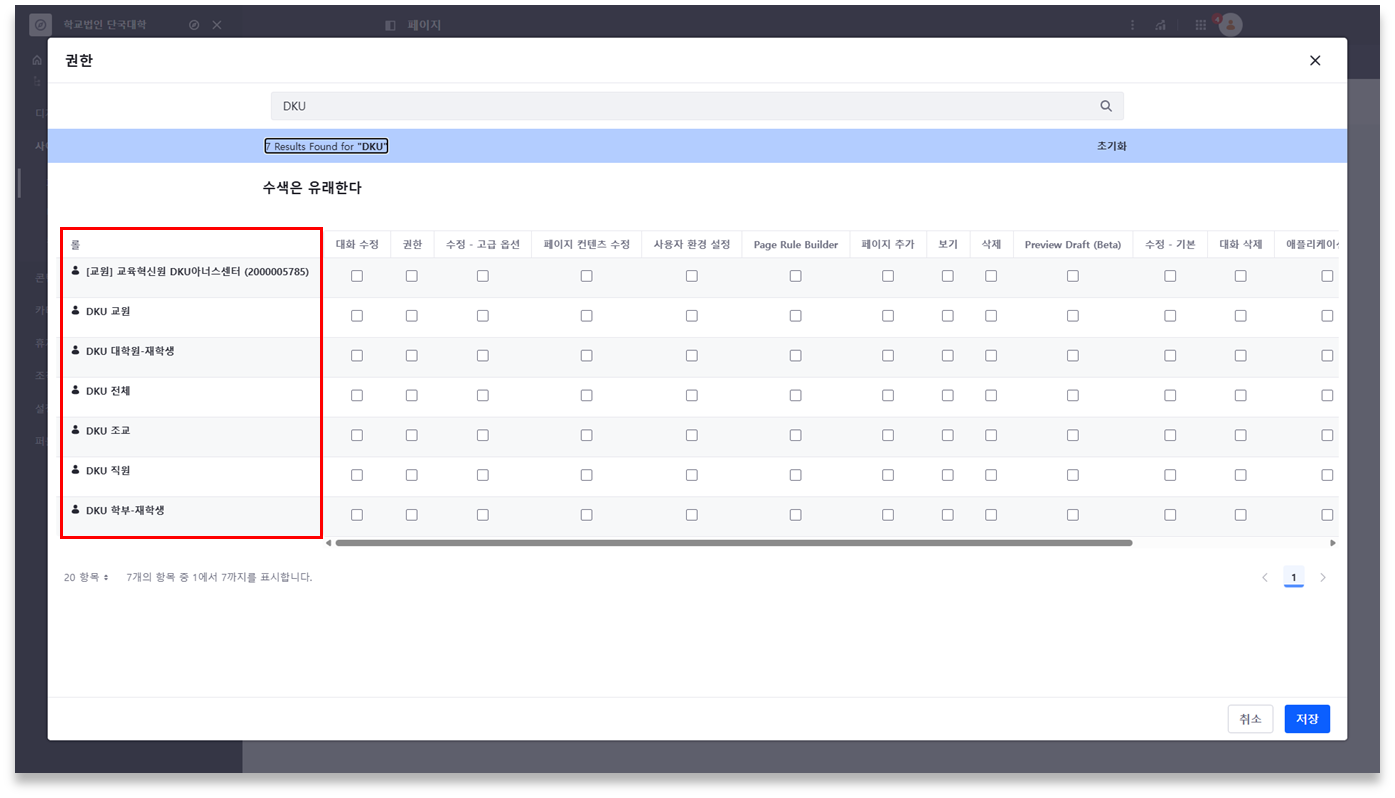Open the apps grid icon in header
This screenshot has width=1395, height=798.
[x=1200, y=25]
